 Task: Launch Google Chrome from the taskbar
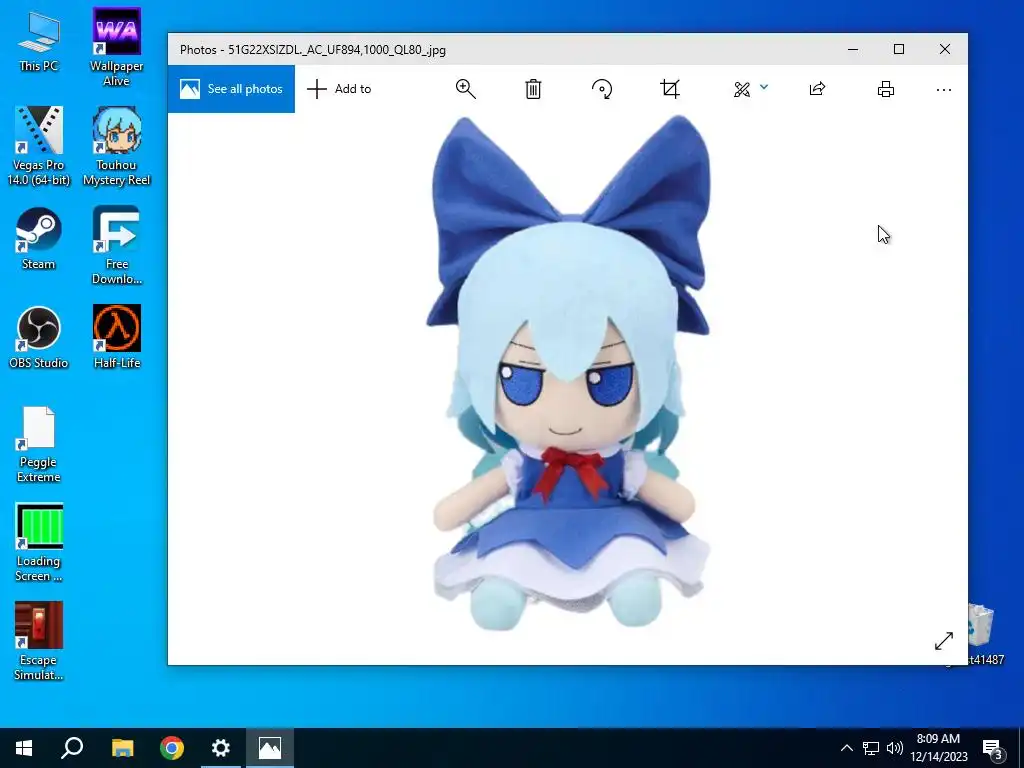tap(172, 748)
